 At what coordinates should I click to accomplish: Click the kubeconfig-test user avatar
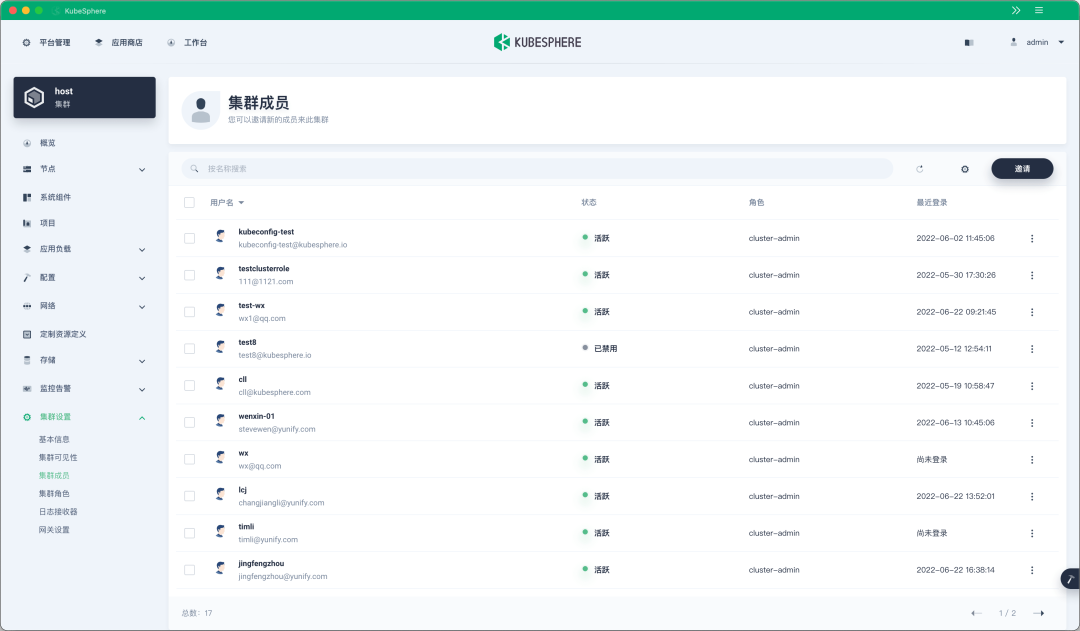click(220, 236)
